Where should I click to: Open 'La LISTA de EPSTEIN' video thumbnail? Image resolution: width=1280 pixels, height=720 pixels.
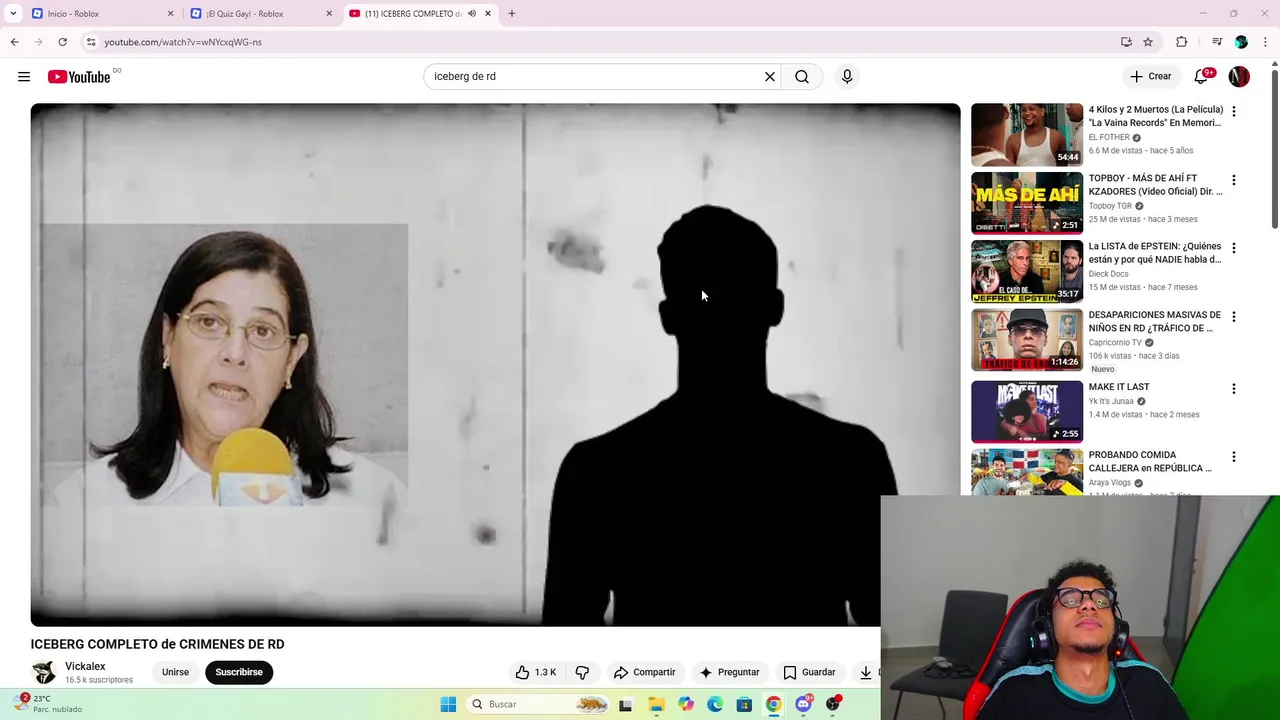1026,271
